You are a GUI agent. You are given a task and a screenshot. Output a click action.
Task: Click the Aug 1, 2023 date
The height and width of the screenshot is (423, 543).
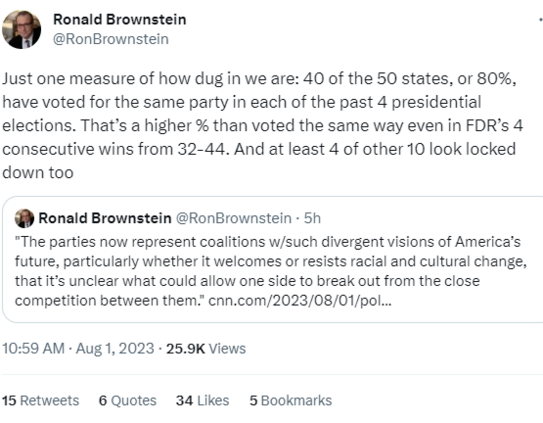115,348
